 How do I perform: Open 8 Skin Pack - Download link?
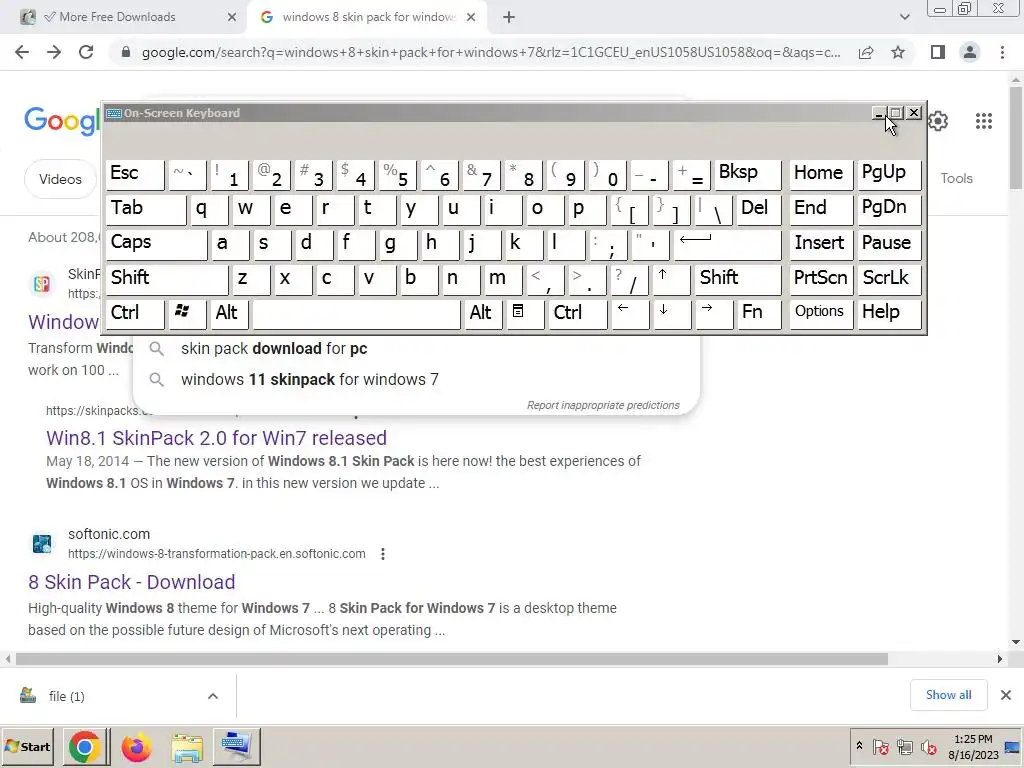(131, 582)
